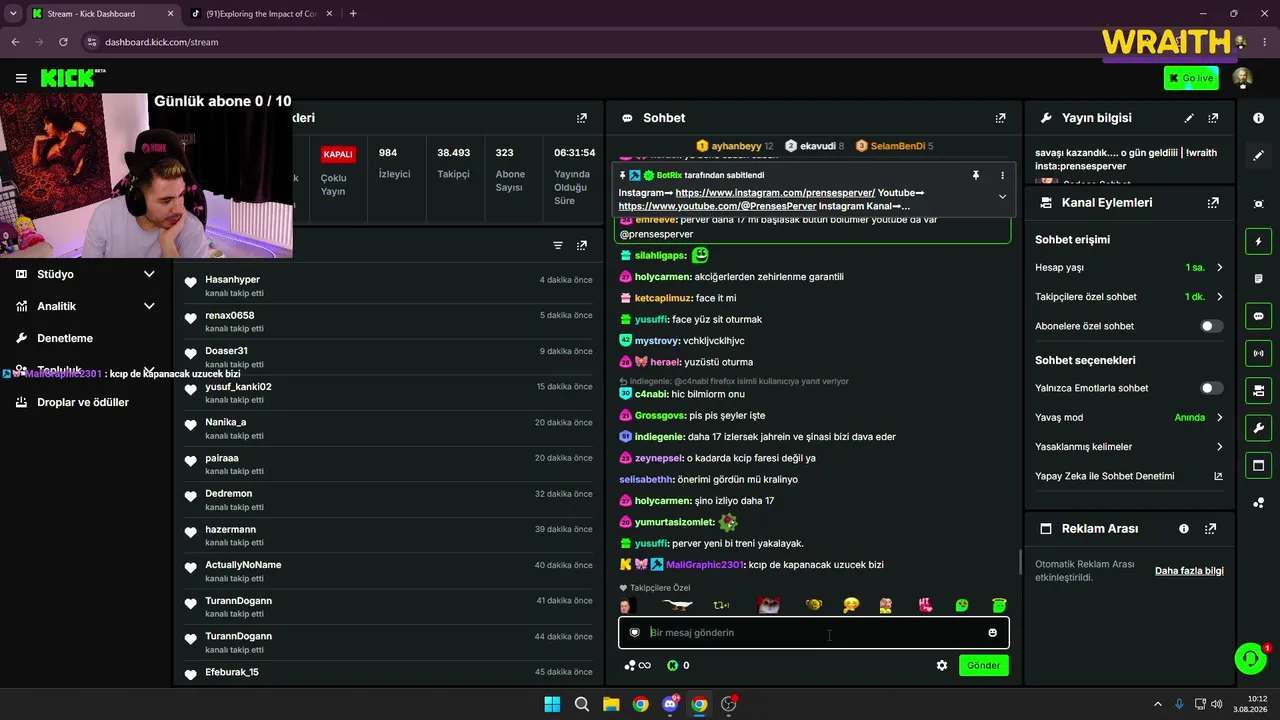Viewport: 1280px width, 720px height.
Task: Show info about Reklam Arası
Action: [x=1184, y=528]
